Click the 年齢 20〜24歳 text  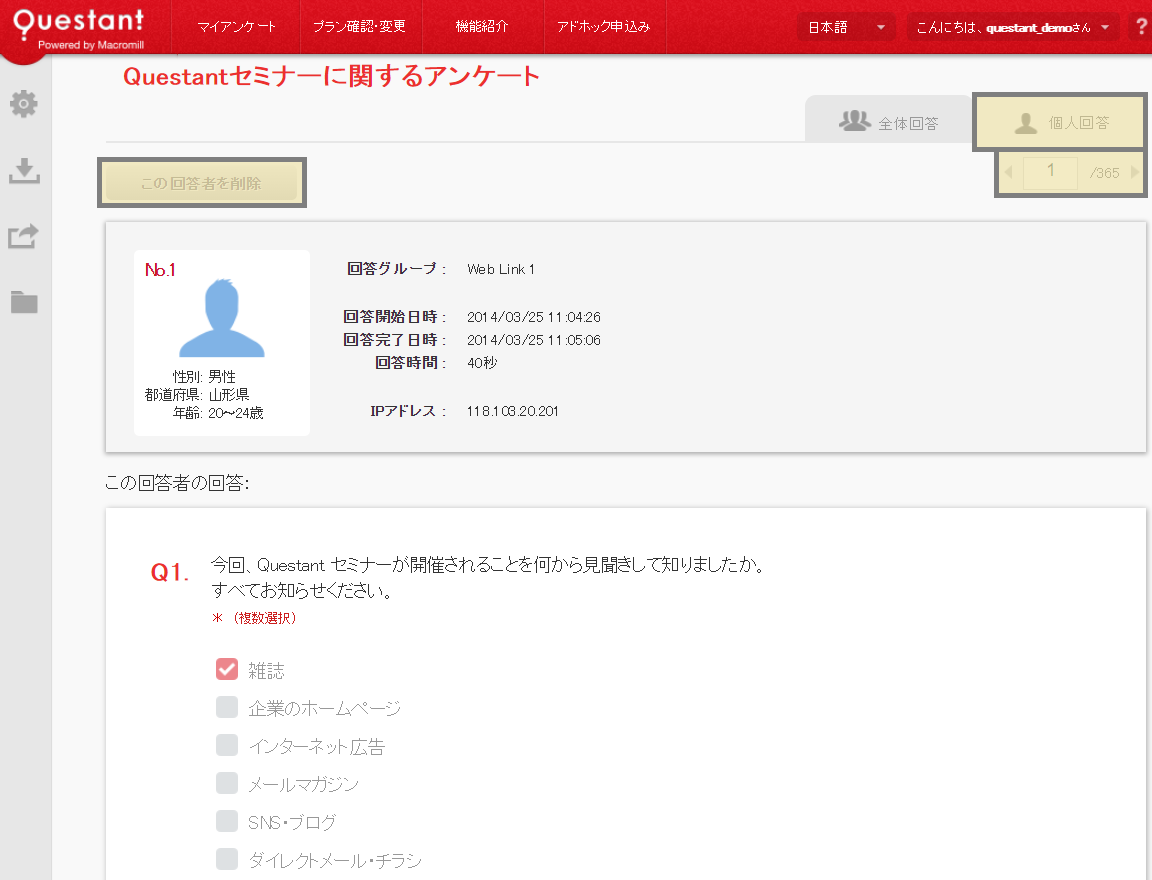coord(218,413)
